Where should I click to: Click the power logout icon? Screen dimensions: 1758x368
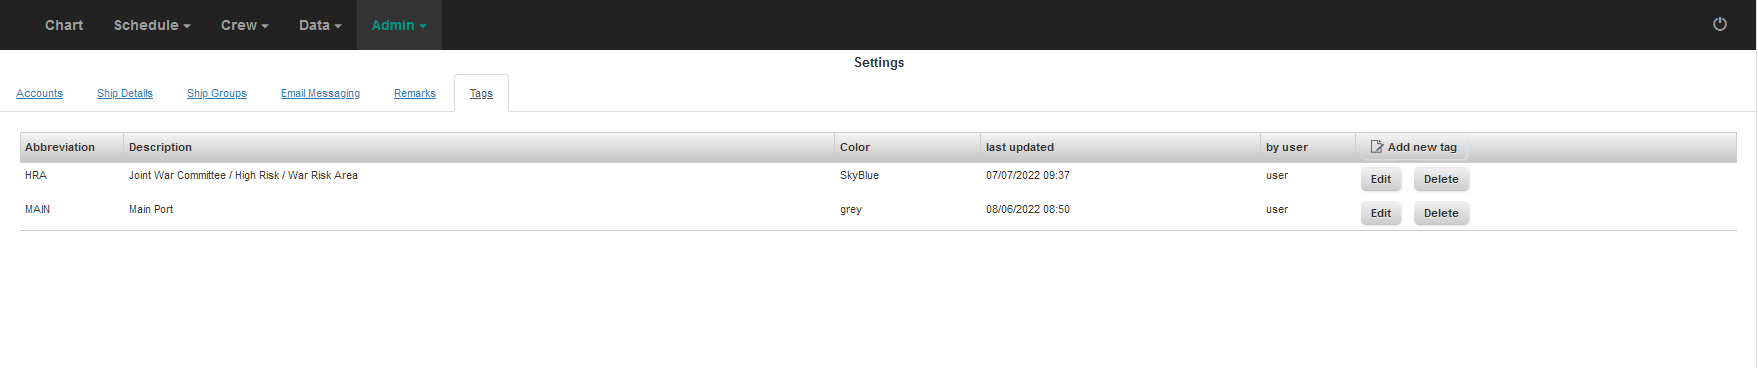(1719, 24)
